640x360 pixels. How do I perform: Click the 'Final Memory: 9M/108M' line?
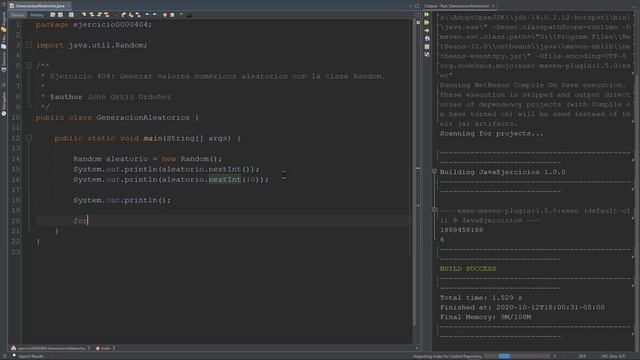pyautogui.click(x=485, y=317)
